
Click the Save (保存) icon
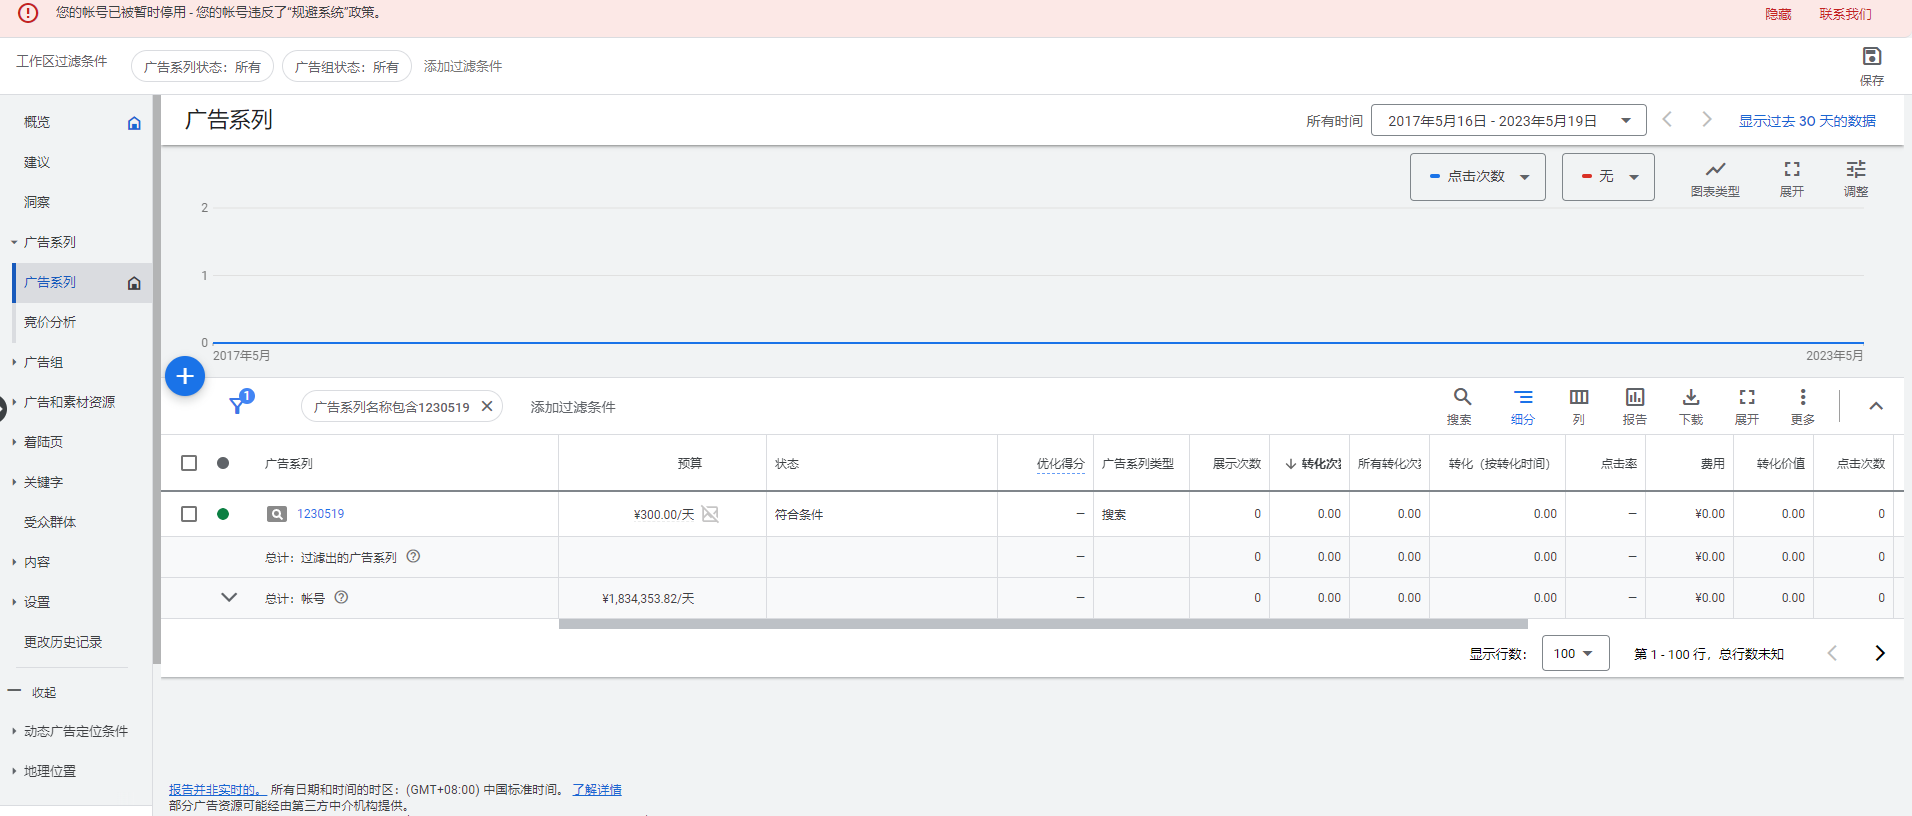coord(1871,57)
